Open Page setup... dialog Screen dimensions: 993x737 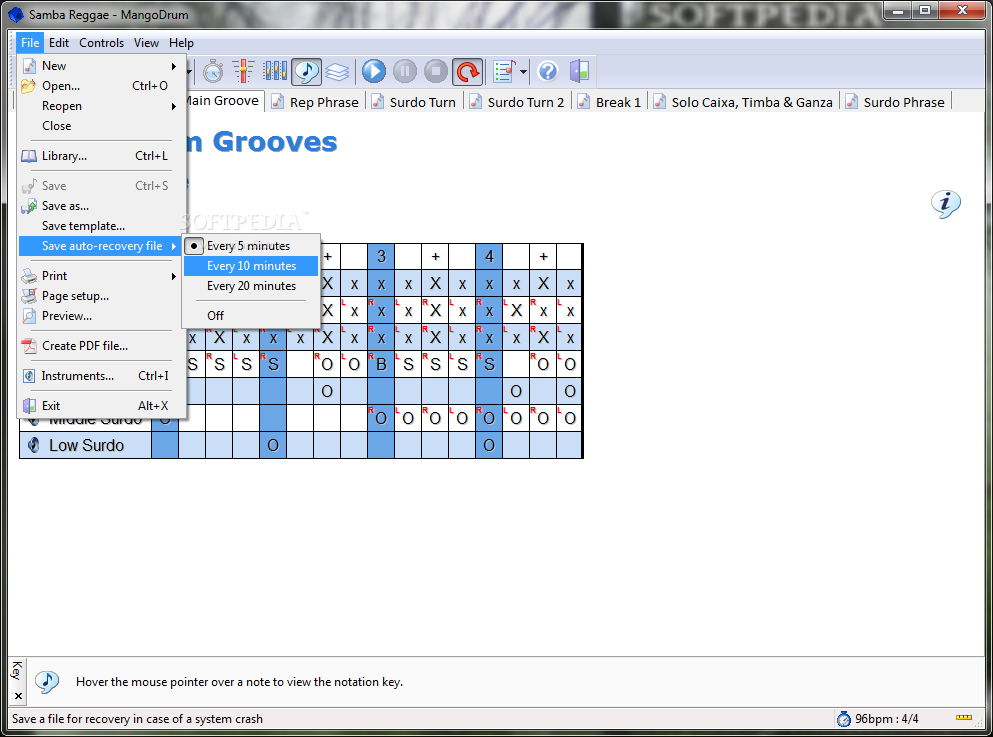pos(100,296)
